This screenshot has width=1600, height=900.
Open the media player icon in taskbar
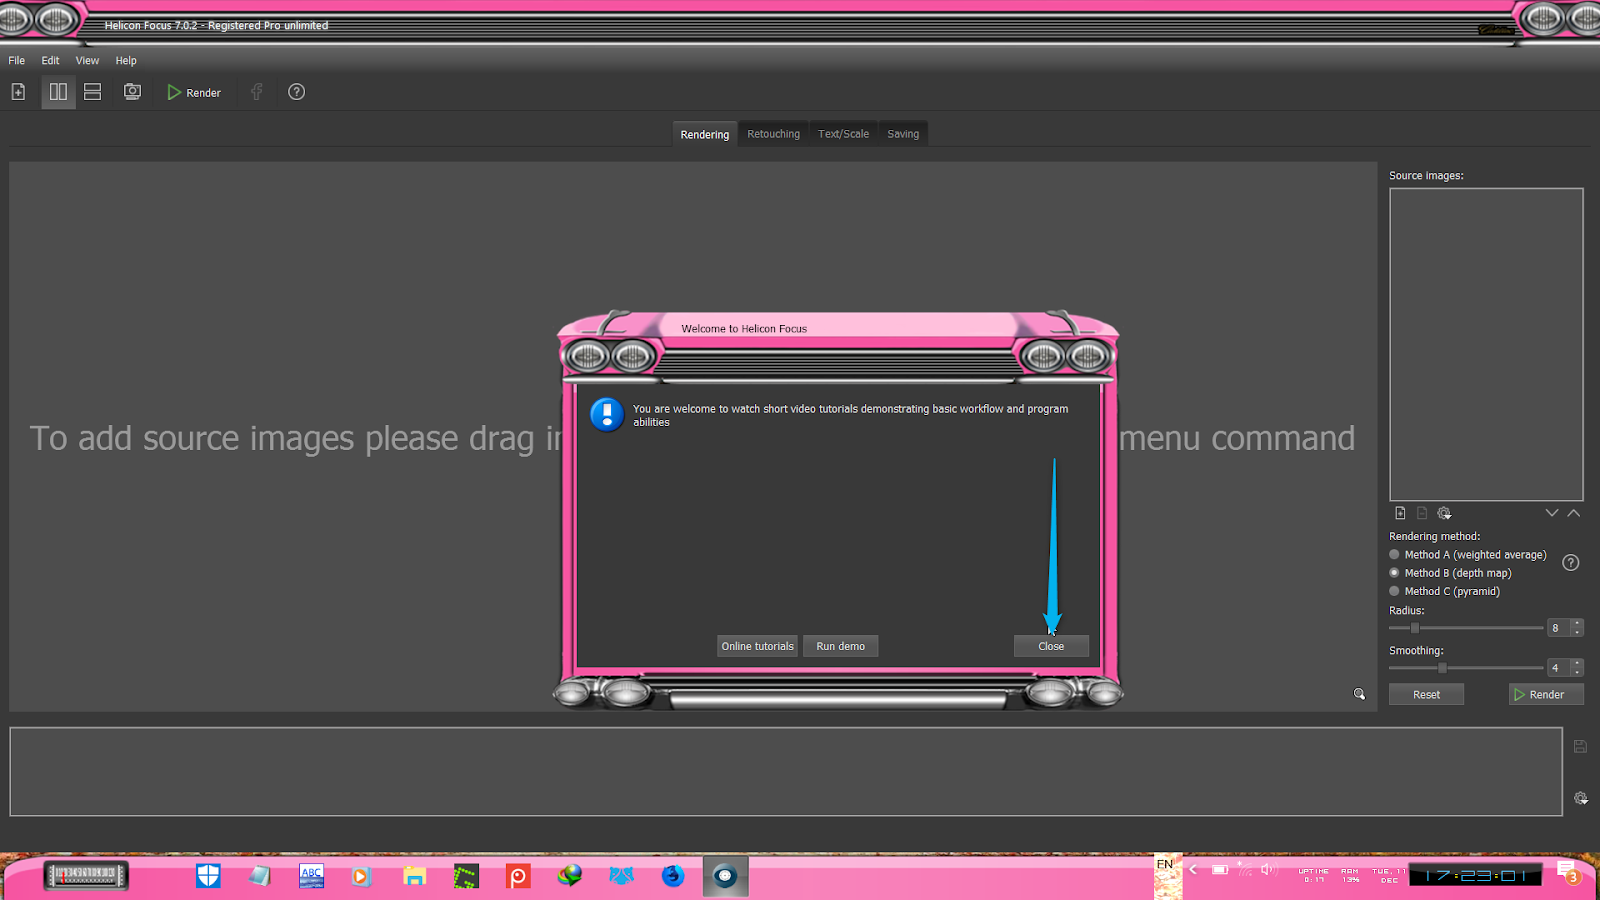[361, 876]
